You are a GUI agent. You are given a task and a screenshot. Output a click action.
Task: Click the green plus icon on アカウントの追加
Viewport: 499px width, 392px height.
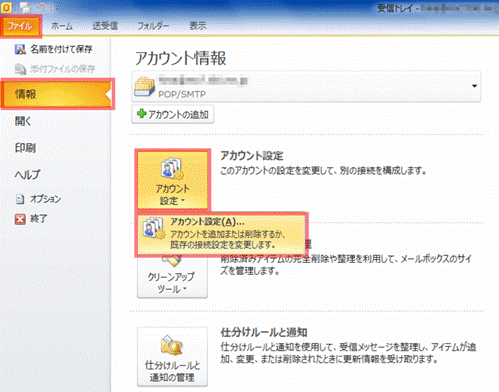point(141,114)
